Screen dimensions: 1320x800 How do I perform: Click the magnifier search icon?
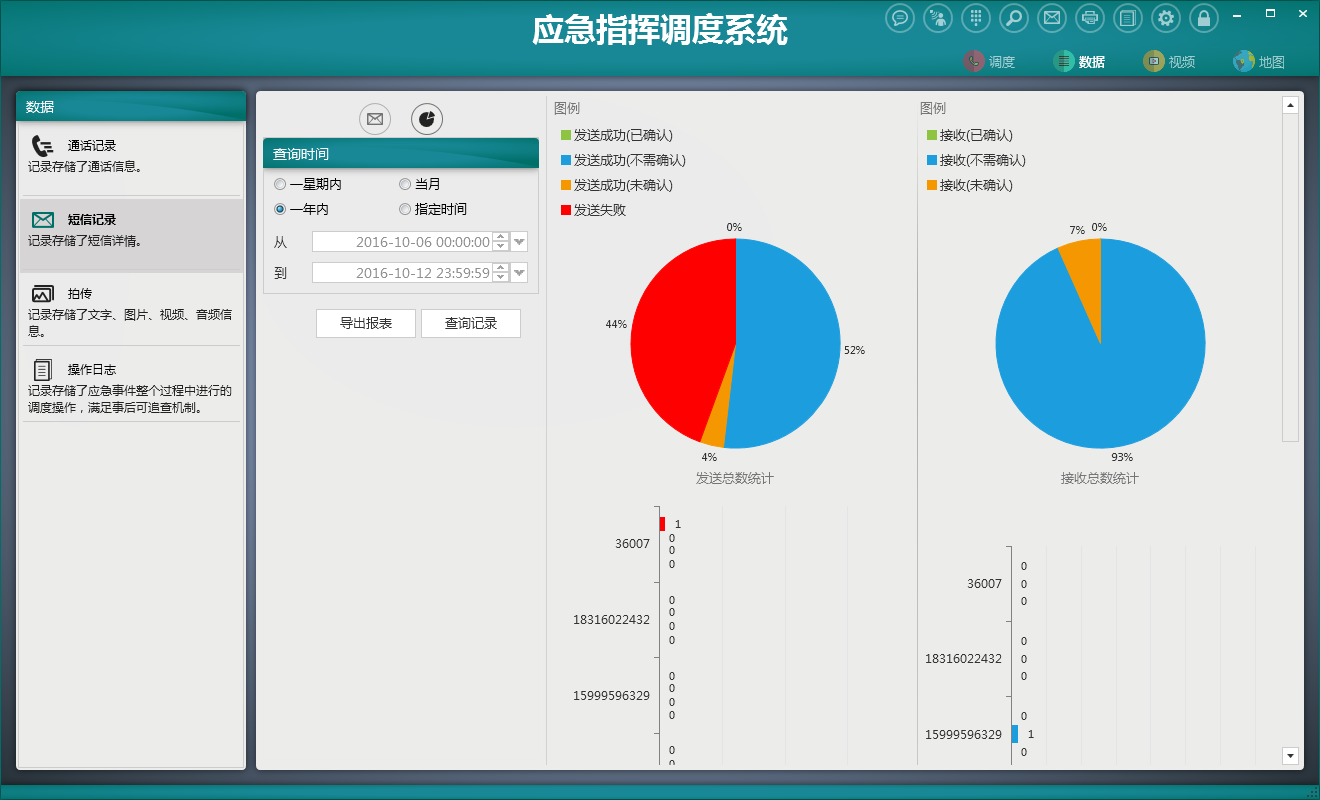click(x=1014, y=18)
